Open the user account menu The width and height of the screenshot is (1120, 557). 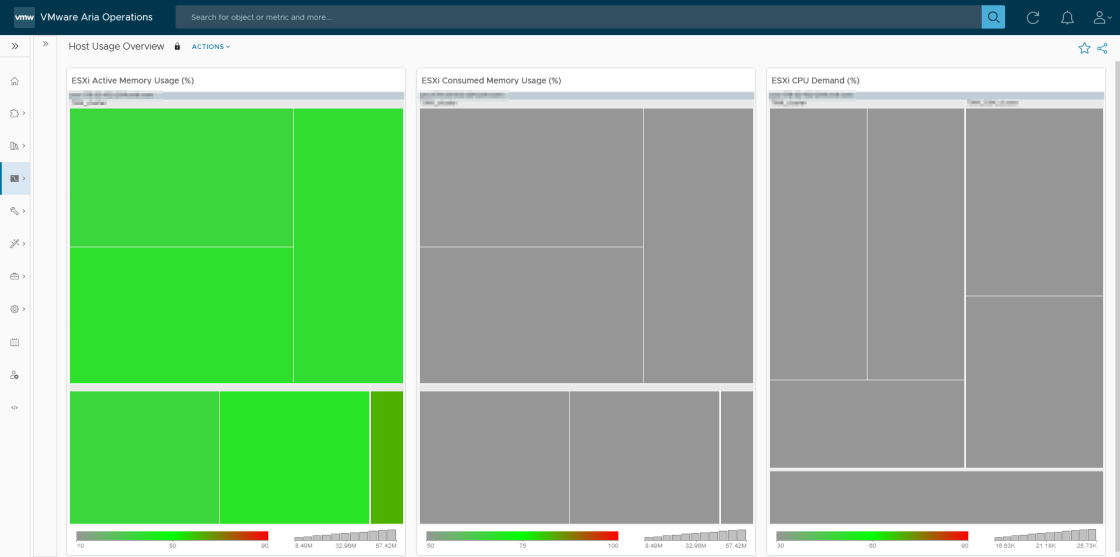click(1100, 17)
